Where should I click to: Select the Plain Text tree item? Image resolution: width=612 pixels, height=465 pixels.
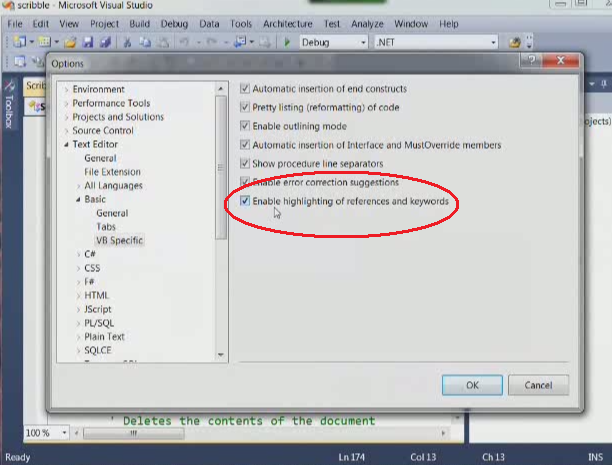click(104, 337)
